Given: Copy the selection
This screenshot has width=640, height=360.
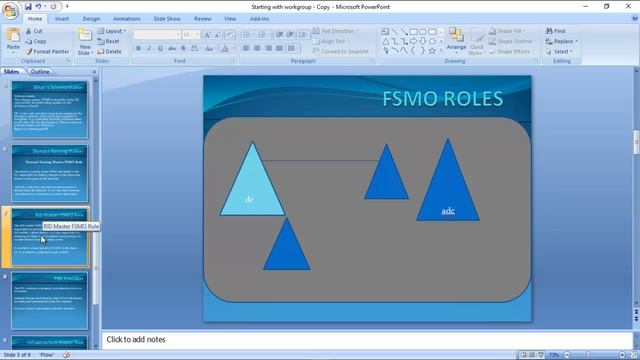Looking at the screenshot, I should [36, 41].
